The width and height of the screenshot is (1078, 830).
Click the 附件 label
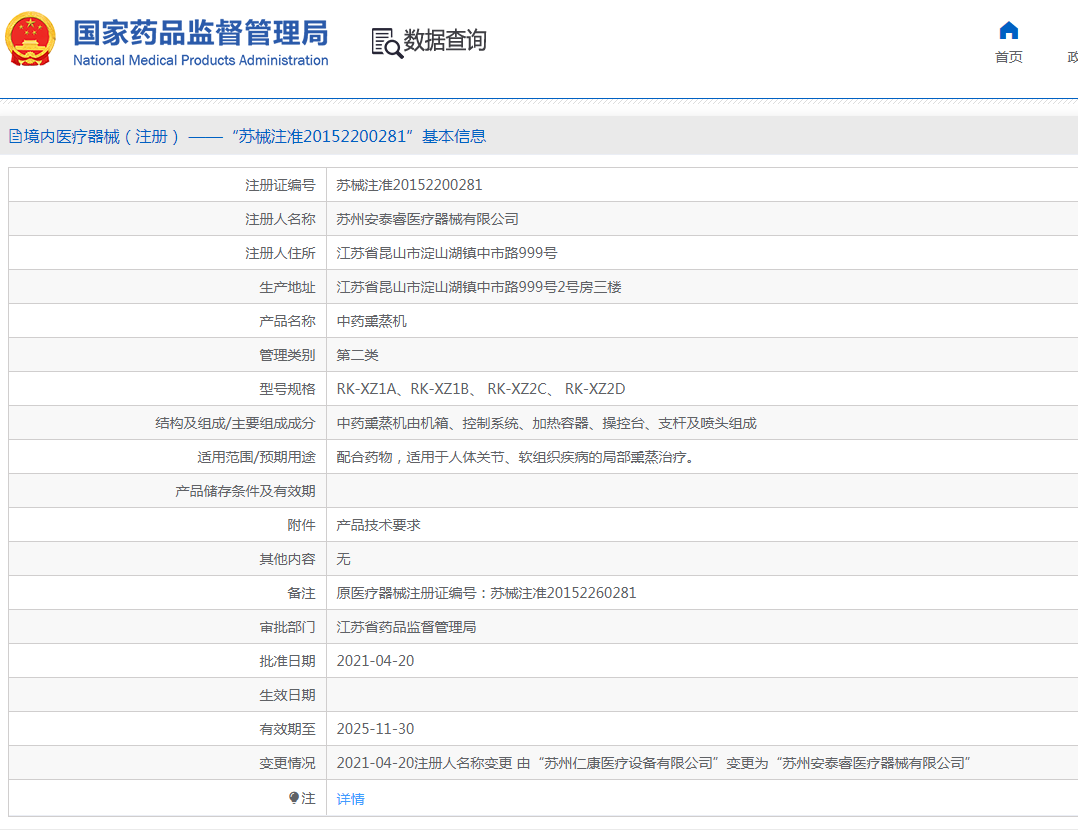pos(301,525)
